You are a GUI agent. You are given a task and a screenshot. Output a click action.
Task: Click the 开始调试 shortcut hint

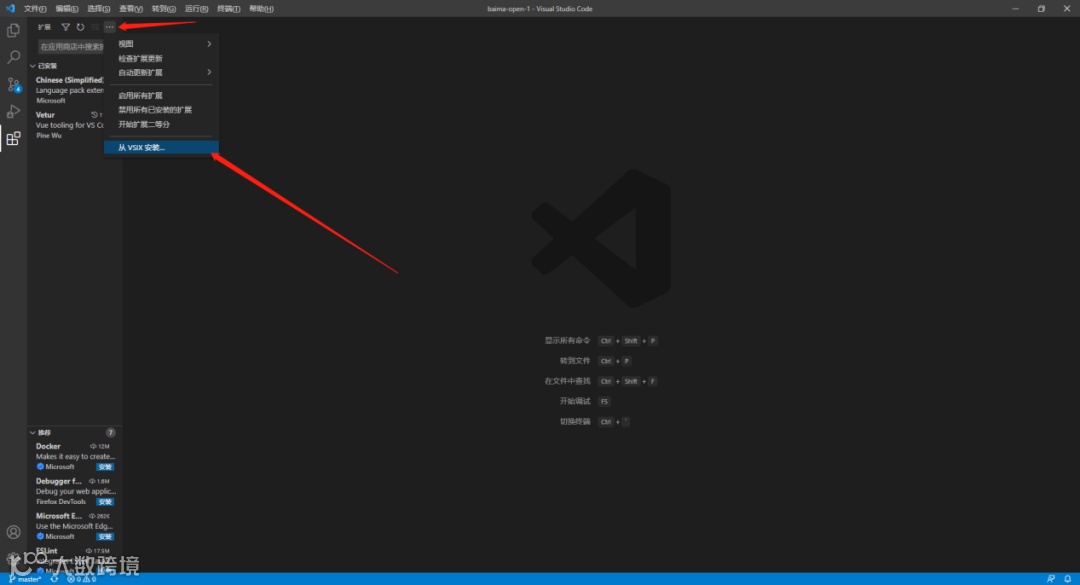point(585,401)
